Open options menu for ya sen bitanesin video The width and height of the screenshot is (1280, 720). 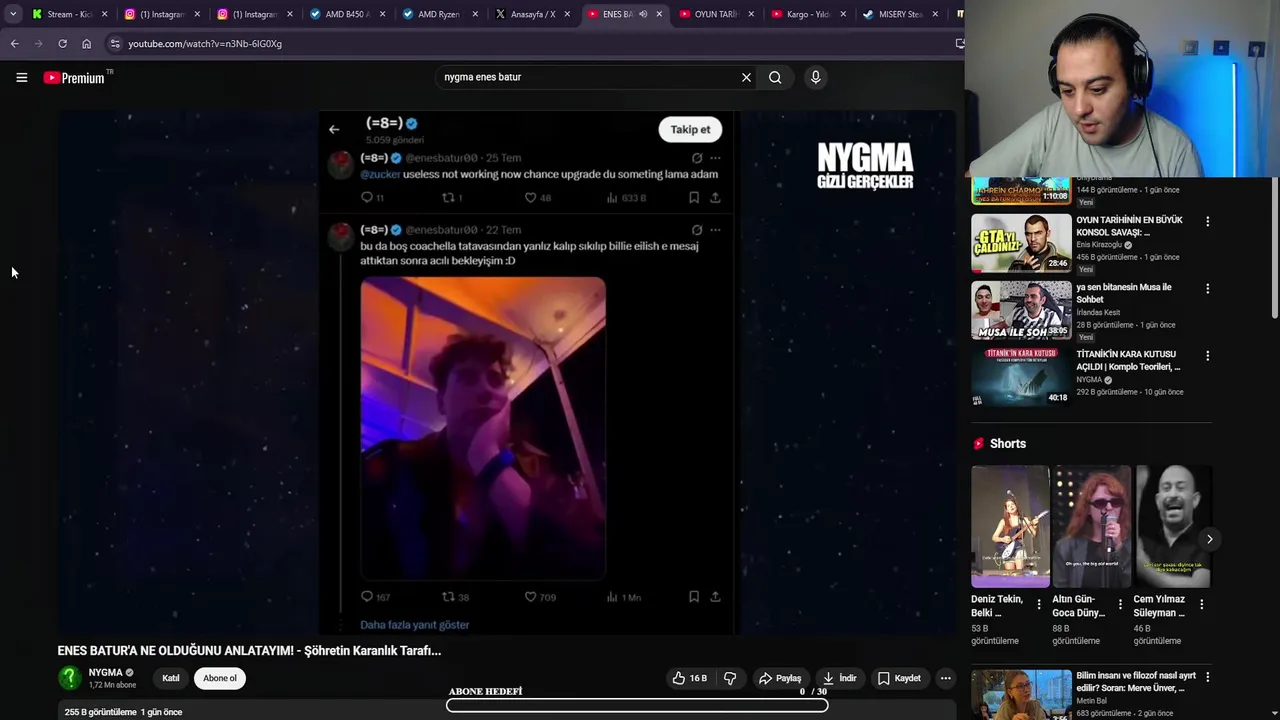click(1207, 288)
